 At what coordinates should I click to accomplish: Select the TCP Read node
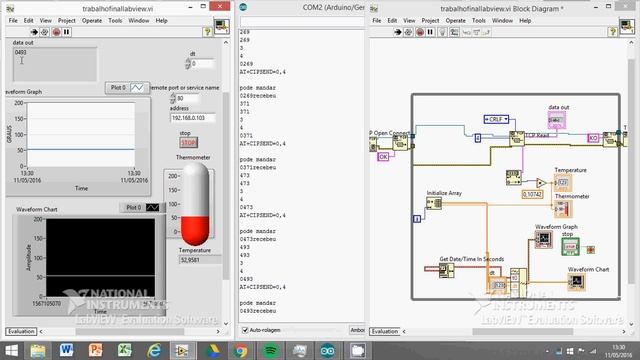tap(517, 138)
